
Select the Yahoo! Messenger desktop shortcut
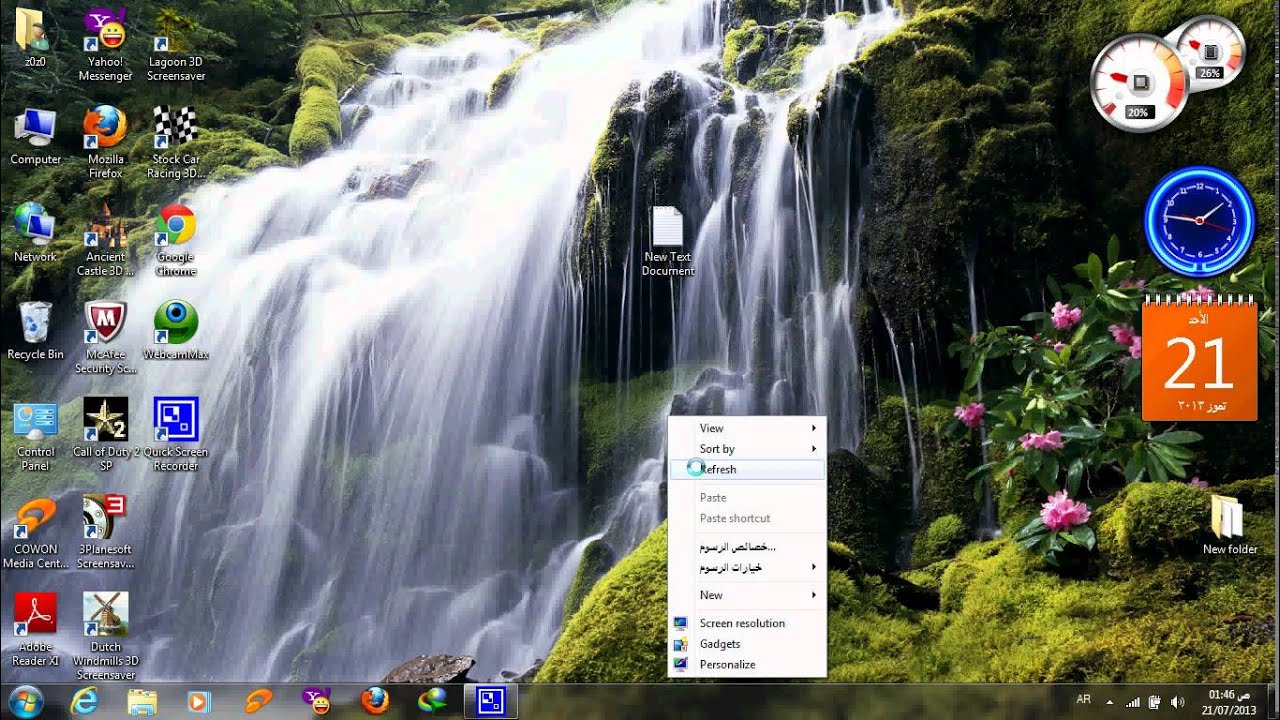pyautogui.click(x=105, y=45)
